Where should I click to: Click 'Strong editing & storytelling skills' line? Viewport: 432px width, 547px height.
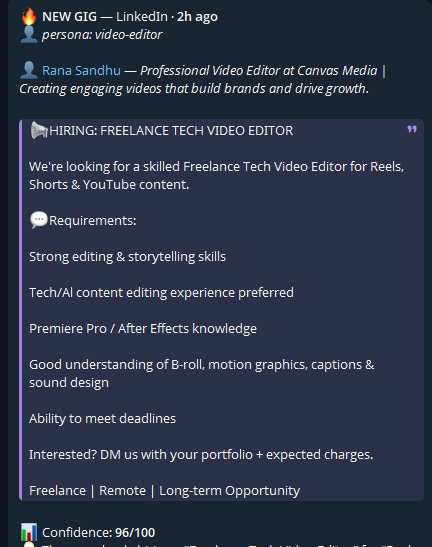pos(127,257)
